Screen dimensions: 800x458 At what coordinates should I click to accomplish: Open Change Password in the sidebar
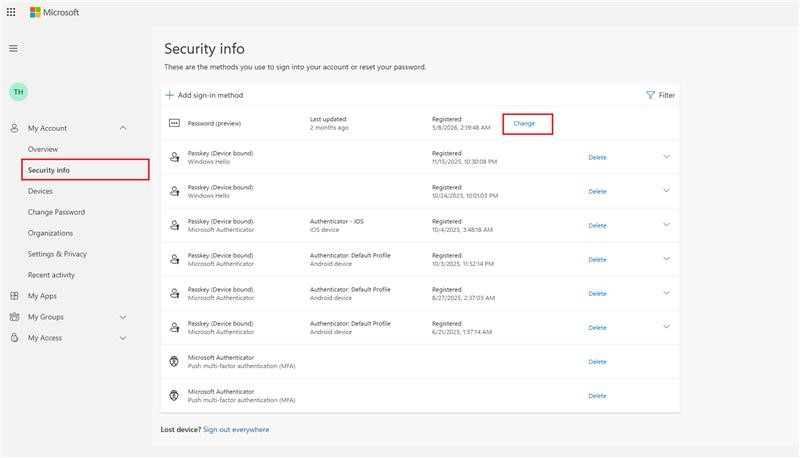coord(56,212)
